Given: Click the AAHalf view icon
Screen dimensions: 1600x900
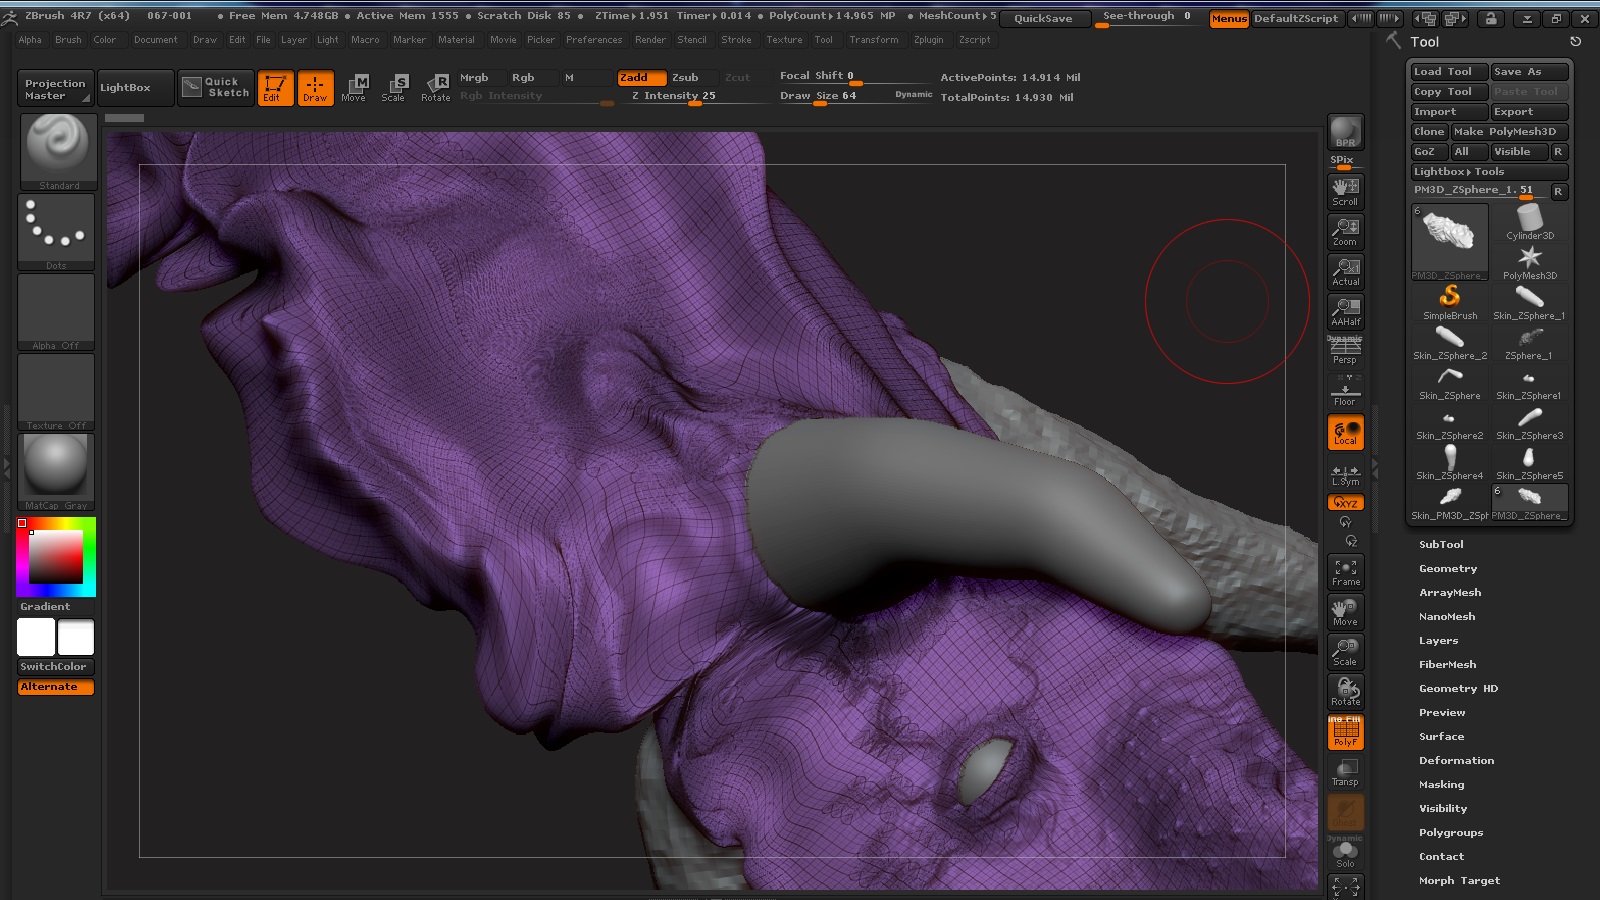Looking at the screenshot, I should pyautogui.click(x=1345, y=311).
